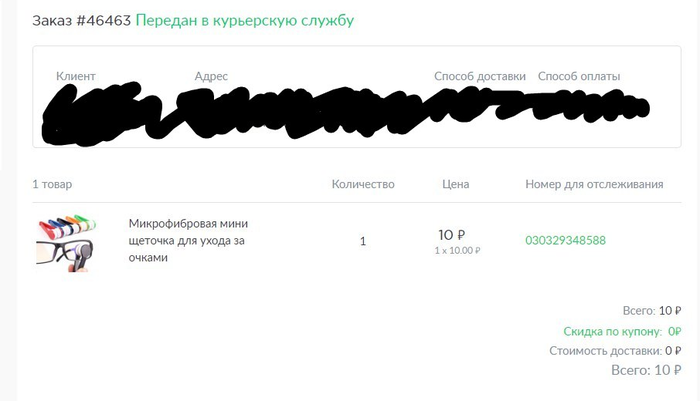Select the 'Клиент' field label
The image size is (700, 401).
click(x=76, y=76)
